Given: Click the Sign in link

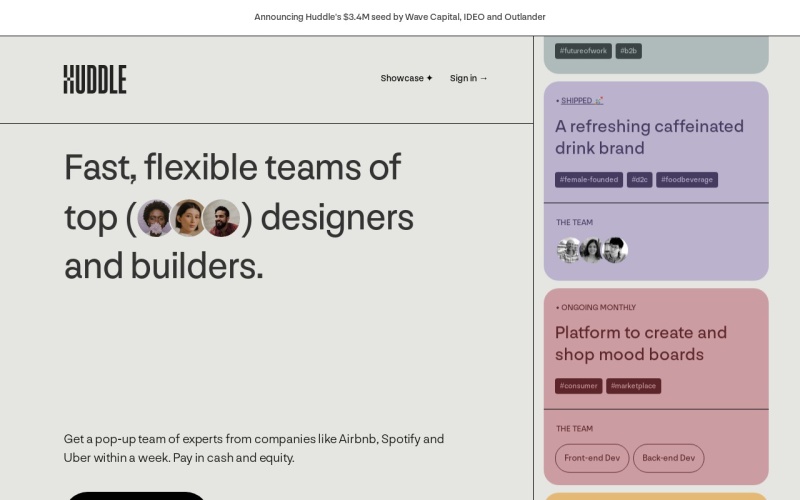Looking at the screenshot, I should click(468, 78).
